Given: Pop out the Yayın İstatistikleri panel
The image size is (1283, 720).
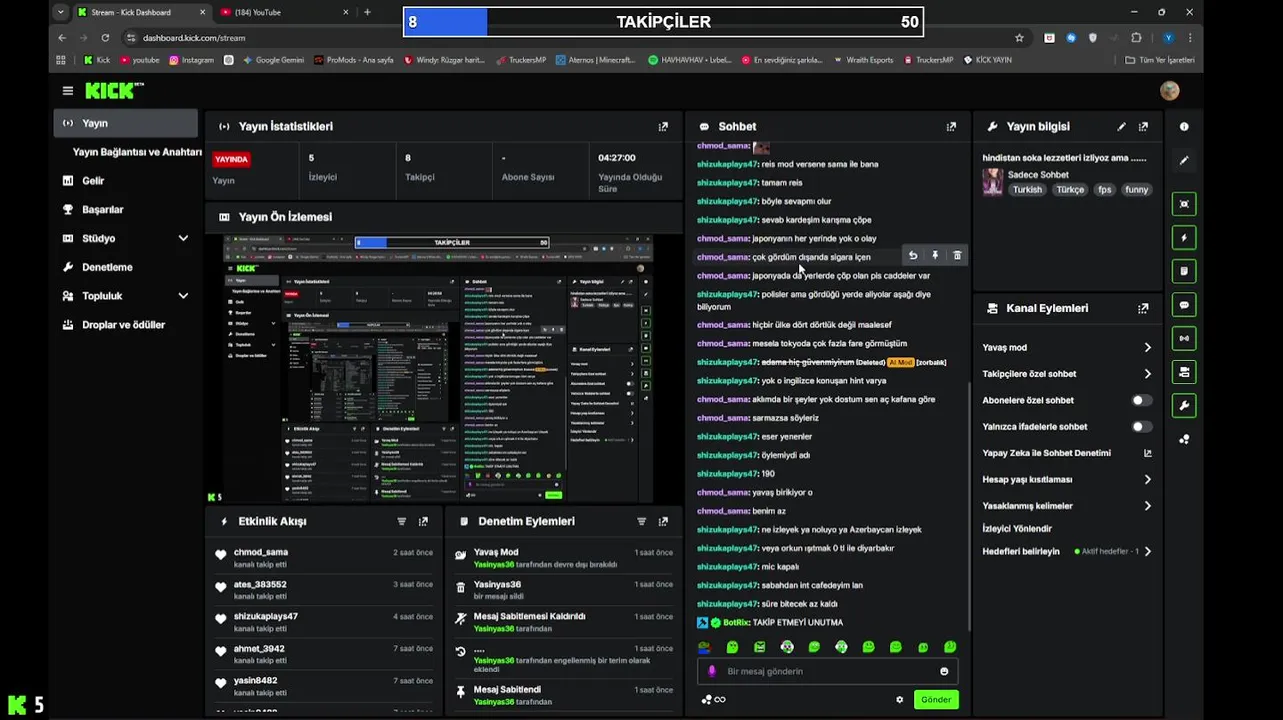Looking at the screenshot, I should (x=663, y=127).
